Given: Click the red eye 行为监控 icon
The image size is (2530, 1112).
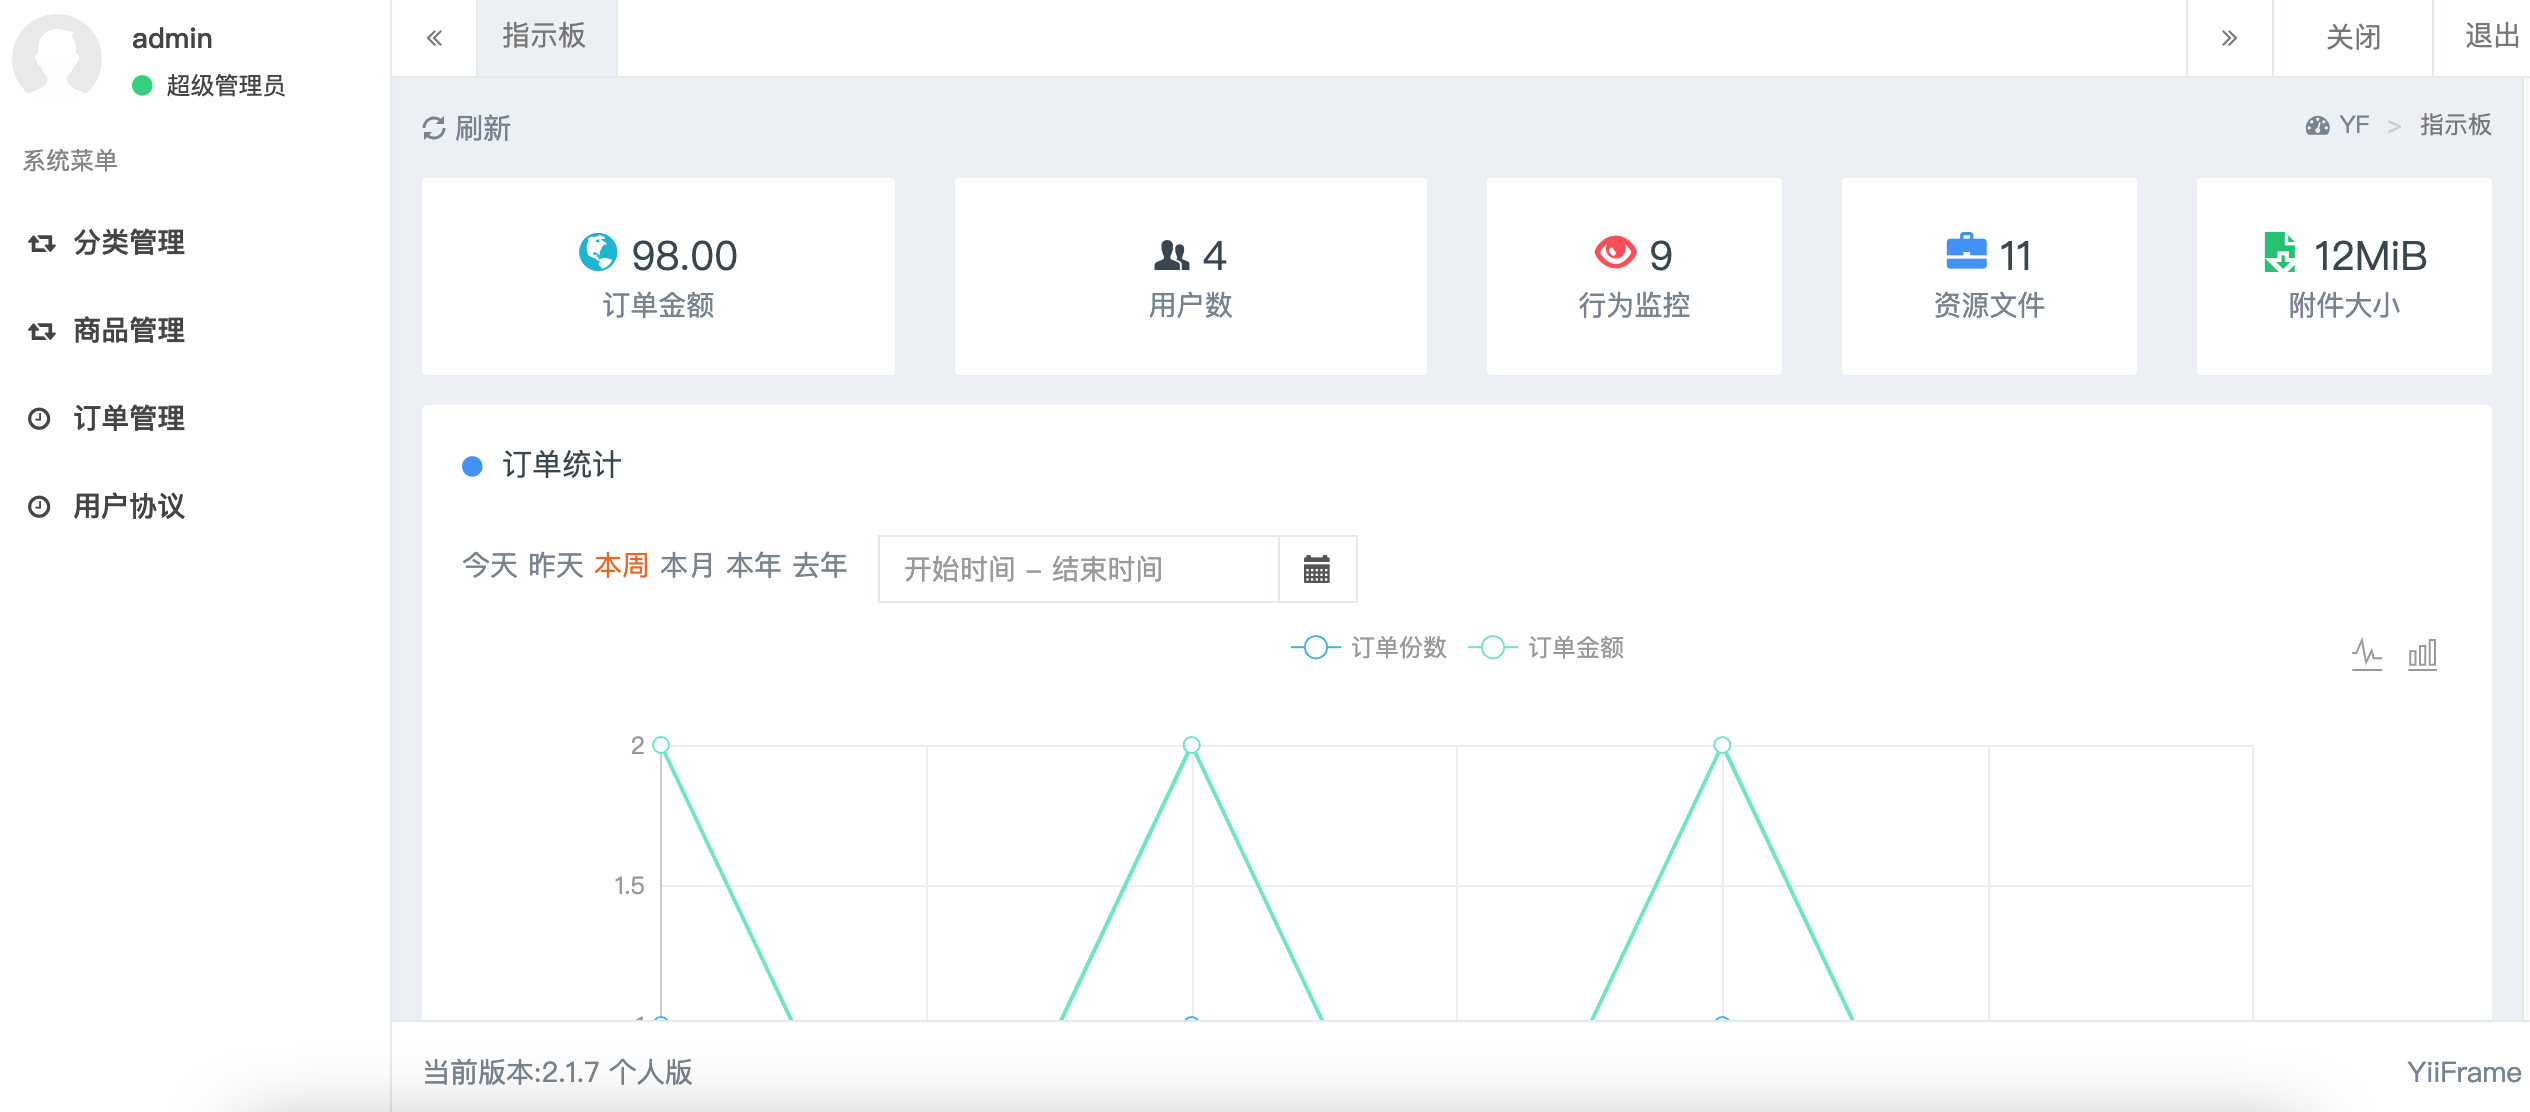Looking at the screenshot, I should pos(1614,253).
